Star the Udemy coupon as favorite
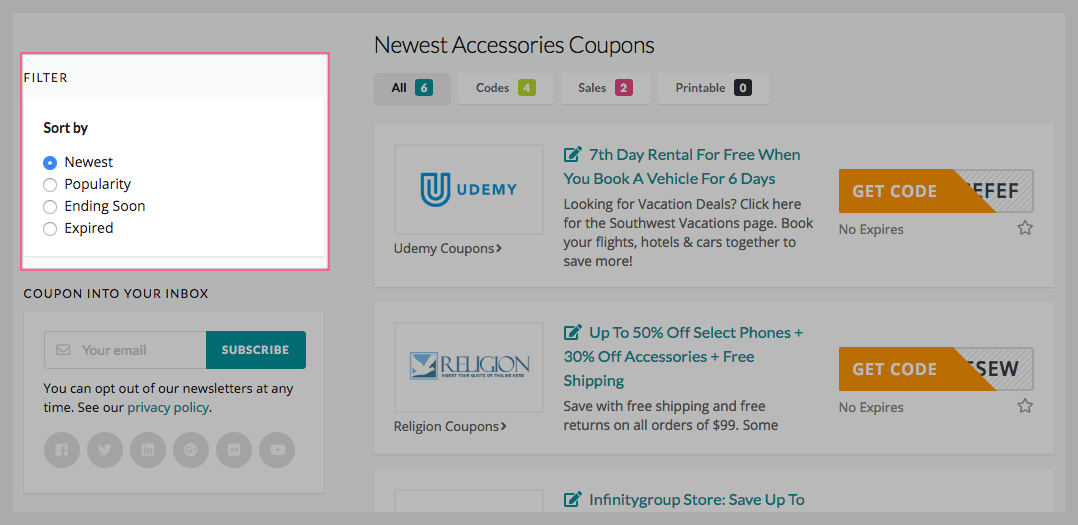The image size is (1078, 525). pyautogui.click(x=1025, y=228)
